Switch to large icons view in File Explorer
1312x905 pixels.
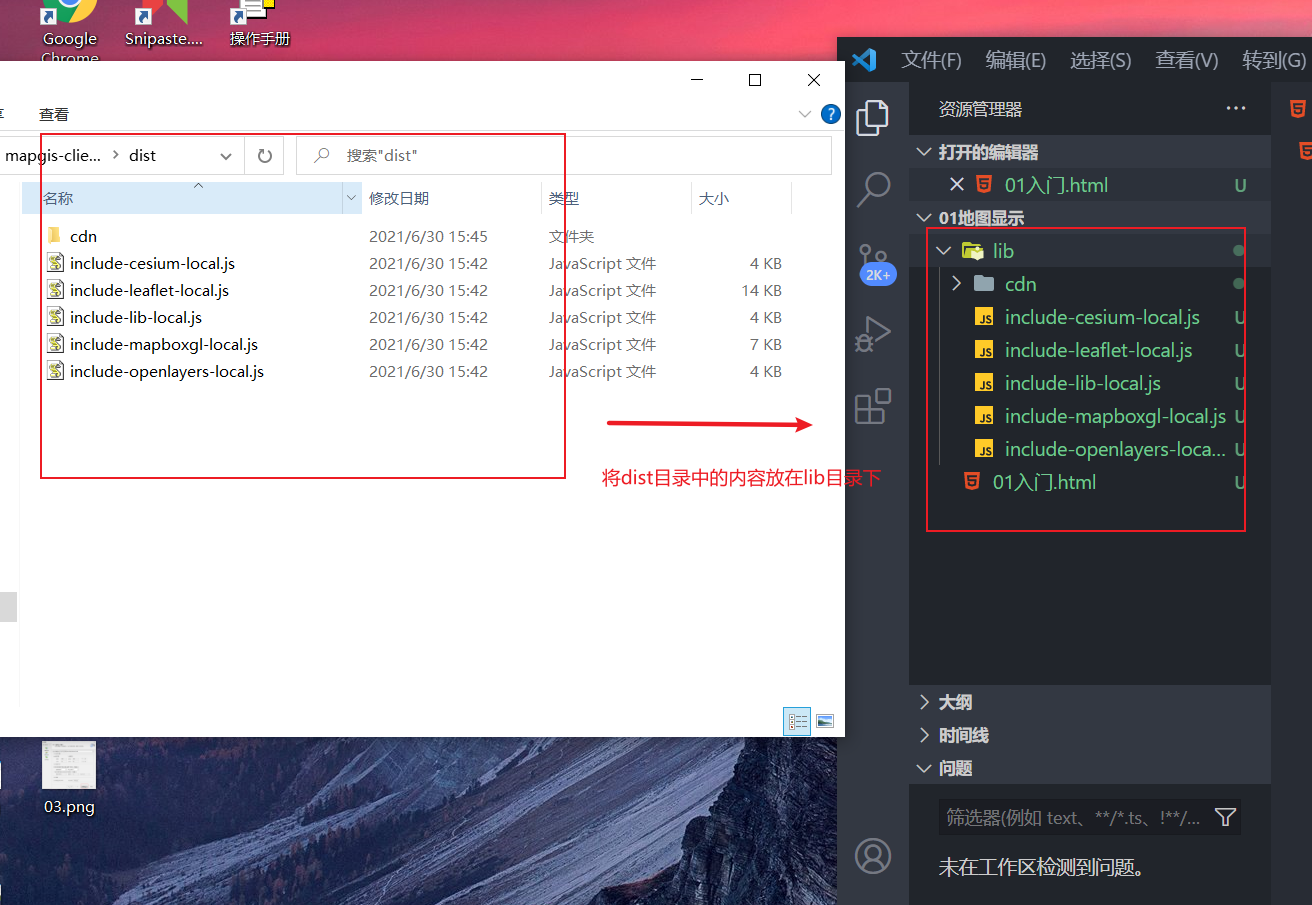click(x=825, y=721)
